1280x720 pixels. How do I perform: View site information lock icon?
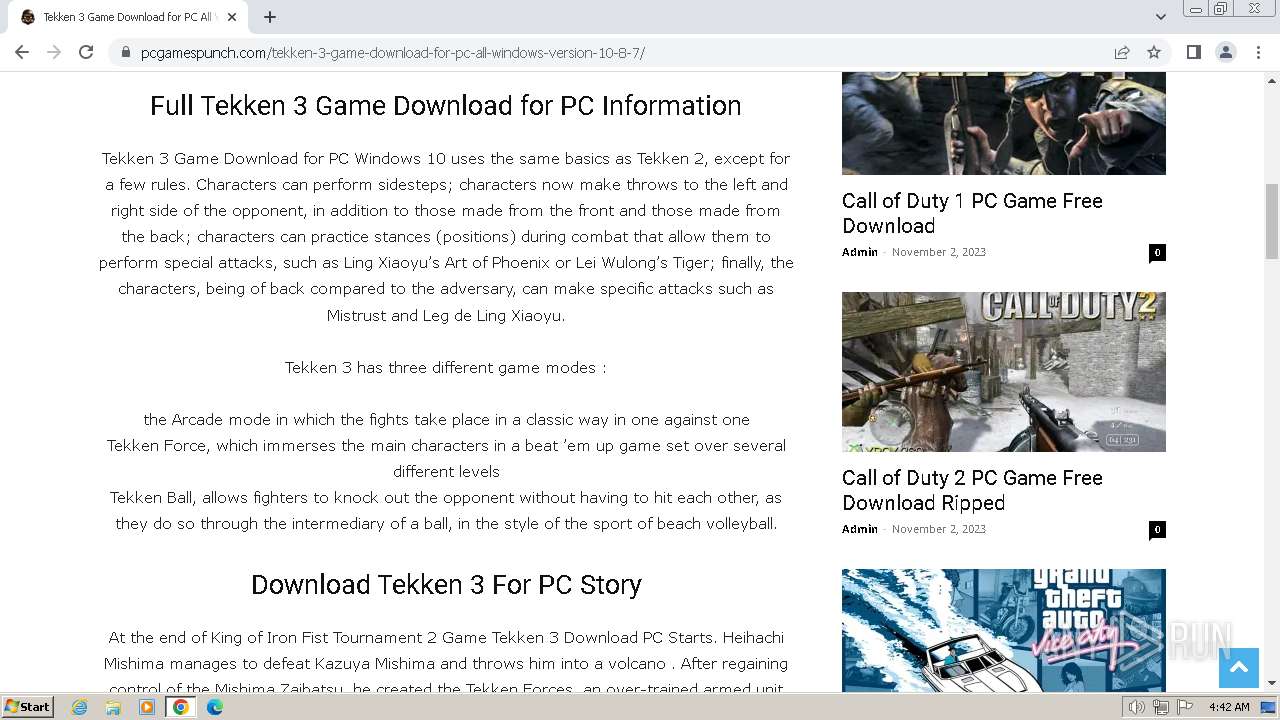[125, 52]
